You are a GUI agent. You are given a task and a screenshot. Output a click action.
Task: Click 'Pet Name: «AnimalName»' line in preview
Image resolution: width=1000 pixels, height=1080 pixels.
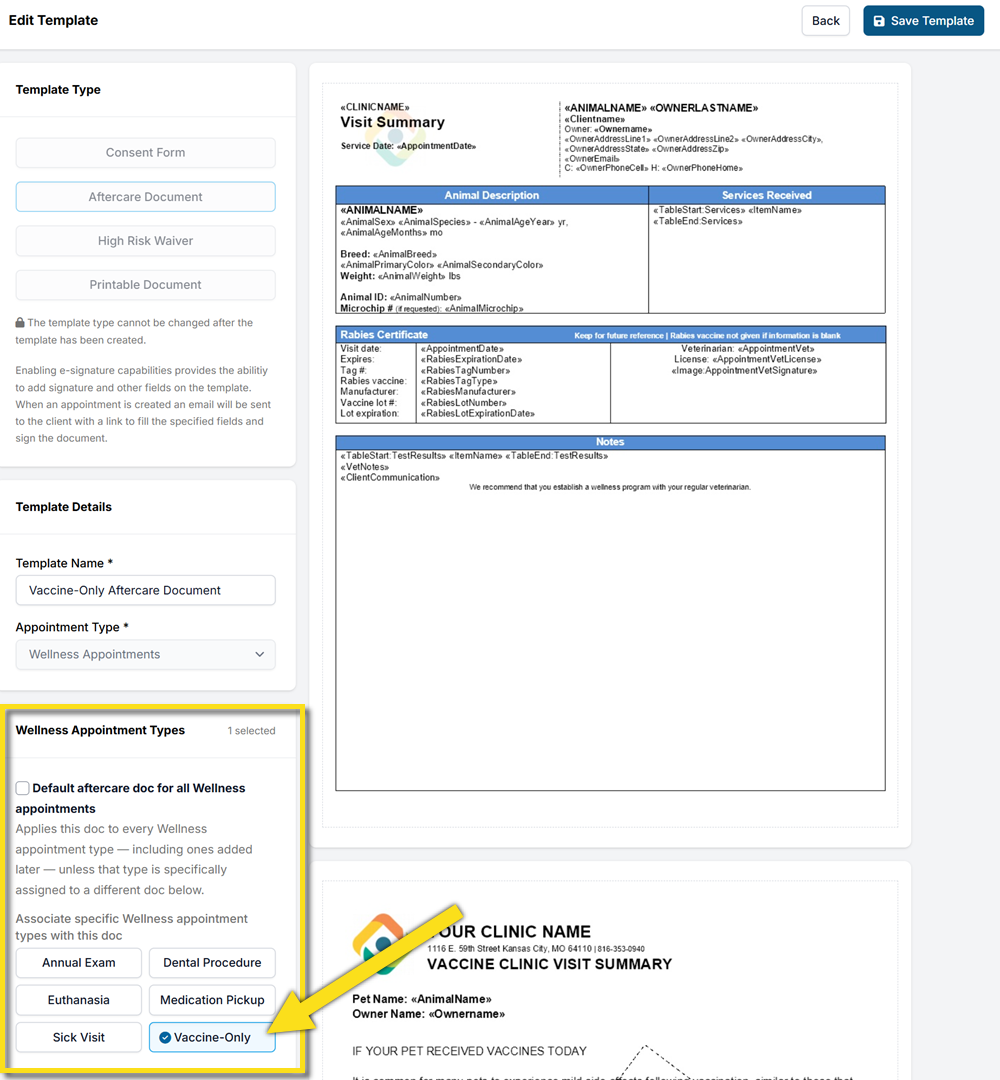(x=421, y=999)
